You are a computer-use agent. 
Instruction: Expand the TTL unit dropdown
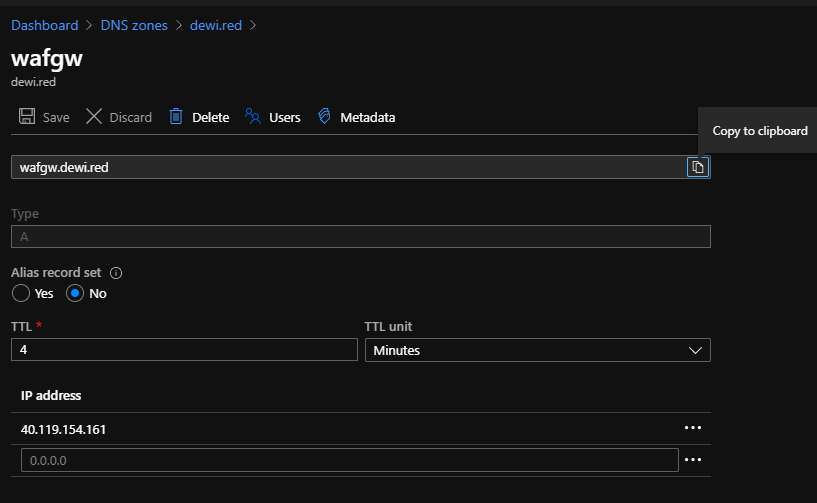[x=537, y=350]
